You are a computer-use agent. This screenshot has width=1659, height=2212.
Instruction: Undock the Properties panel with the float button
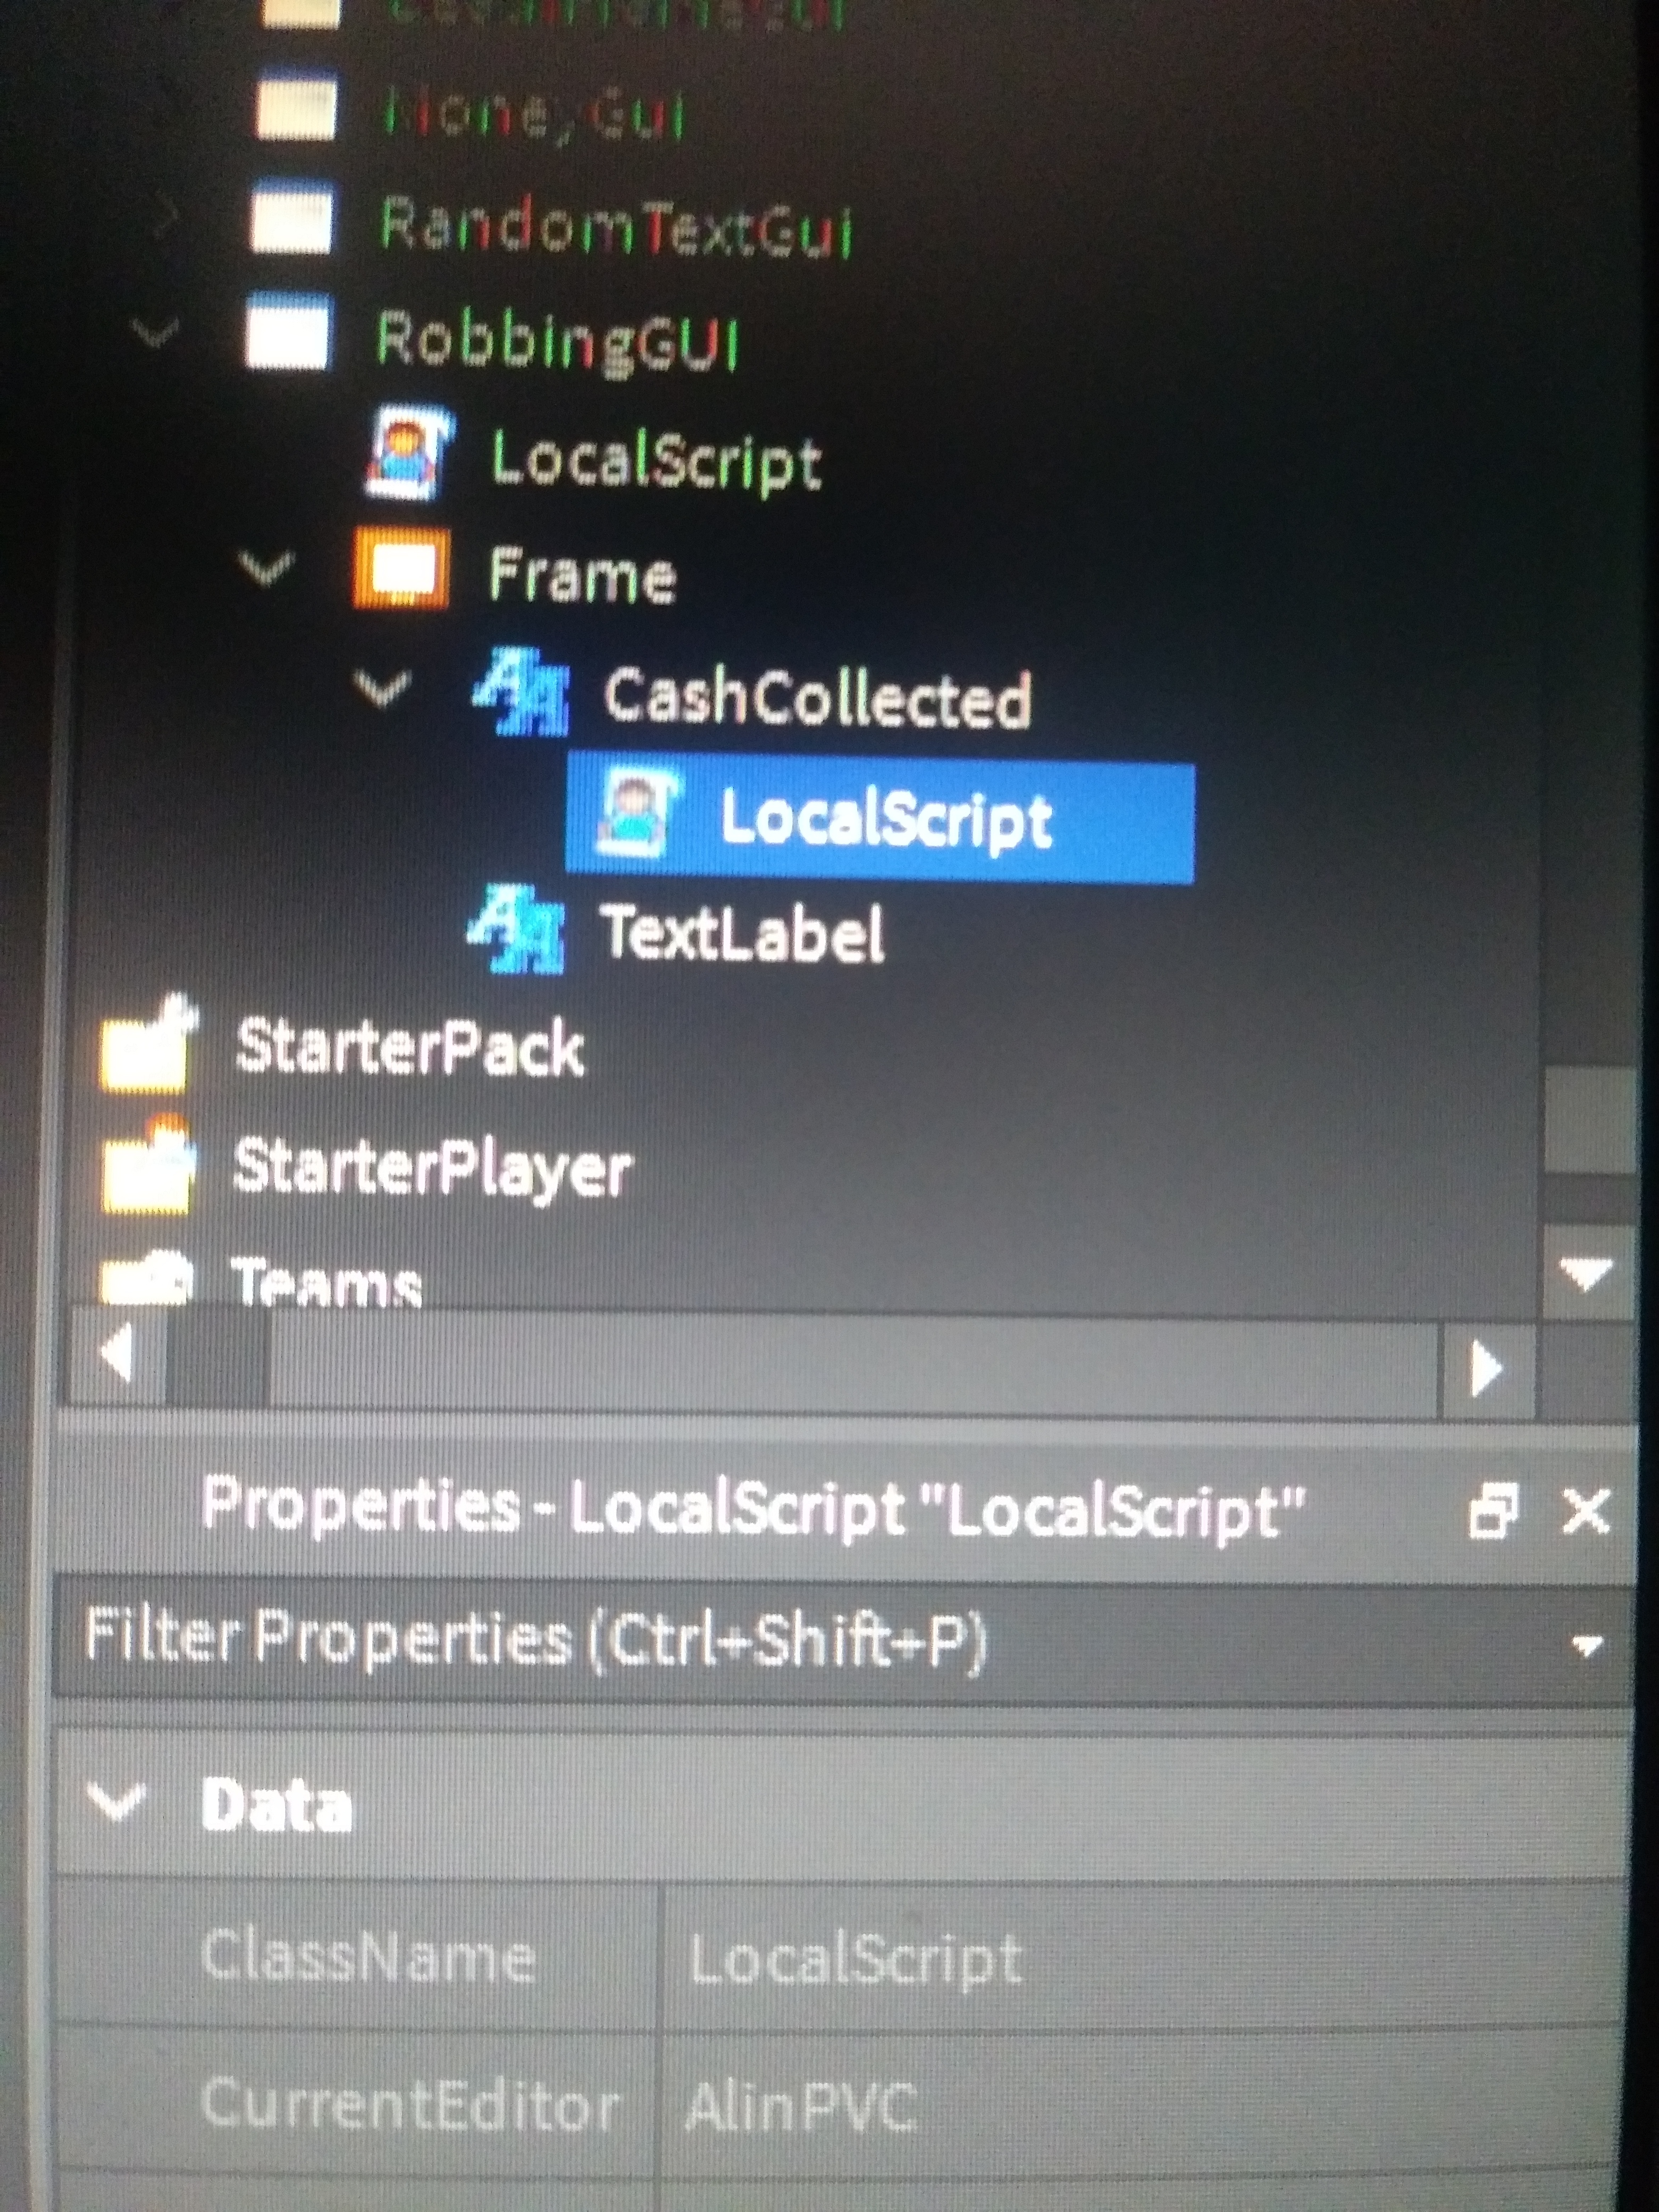point(1493,1510)
